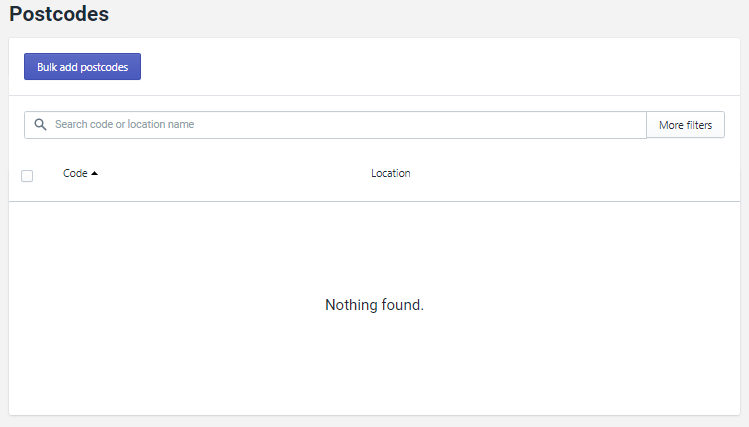Tick the select-all checkbox in table header
Image resolution: width=749 pixels, height=427 pixels.
pyautogui.click(x=27, y=176)
